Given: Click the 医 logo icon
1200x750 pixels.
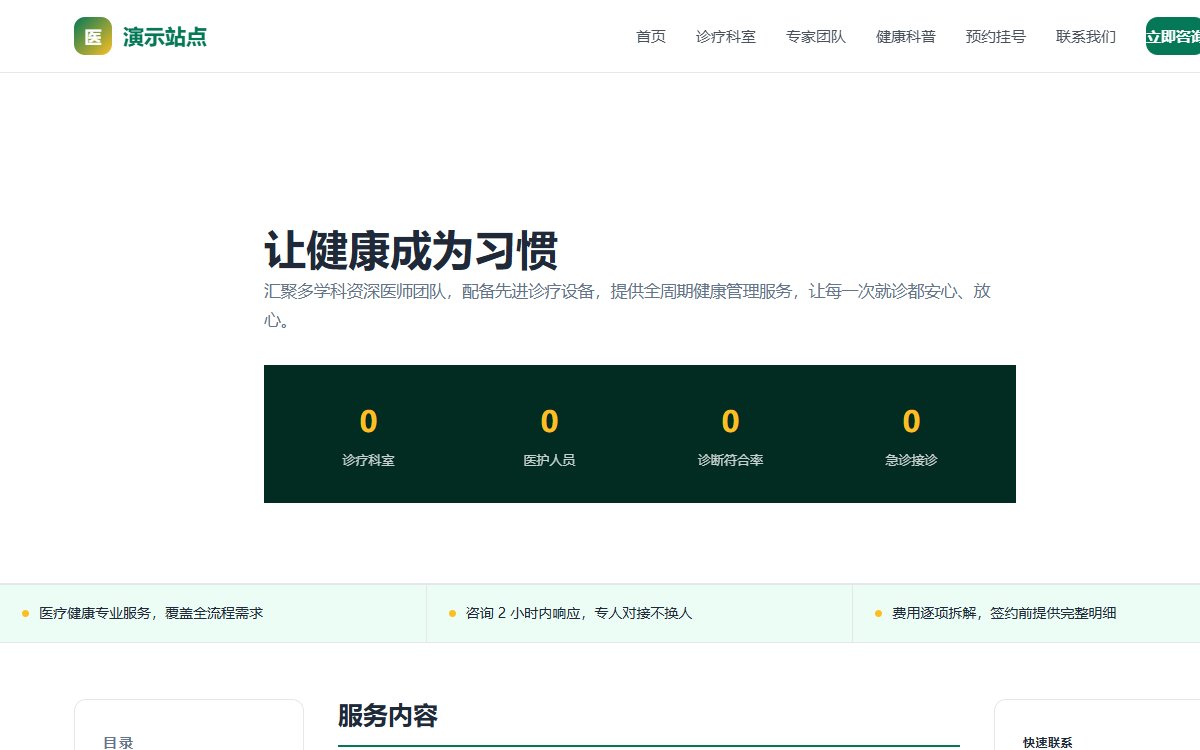Looking at the screenshot, I should [x=93, y=37].
